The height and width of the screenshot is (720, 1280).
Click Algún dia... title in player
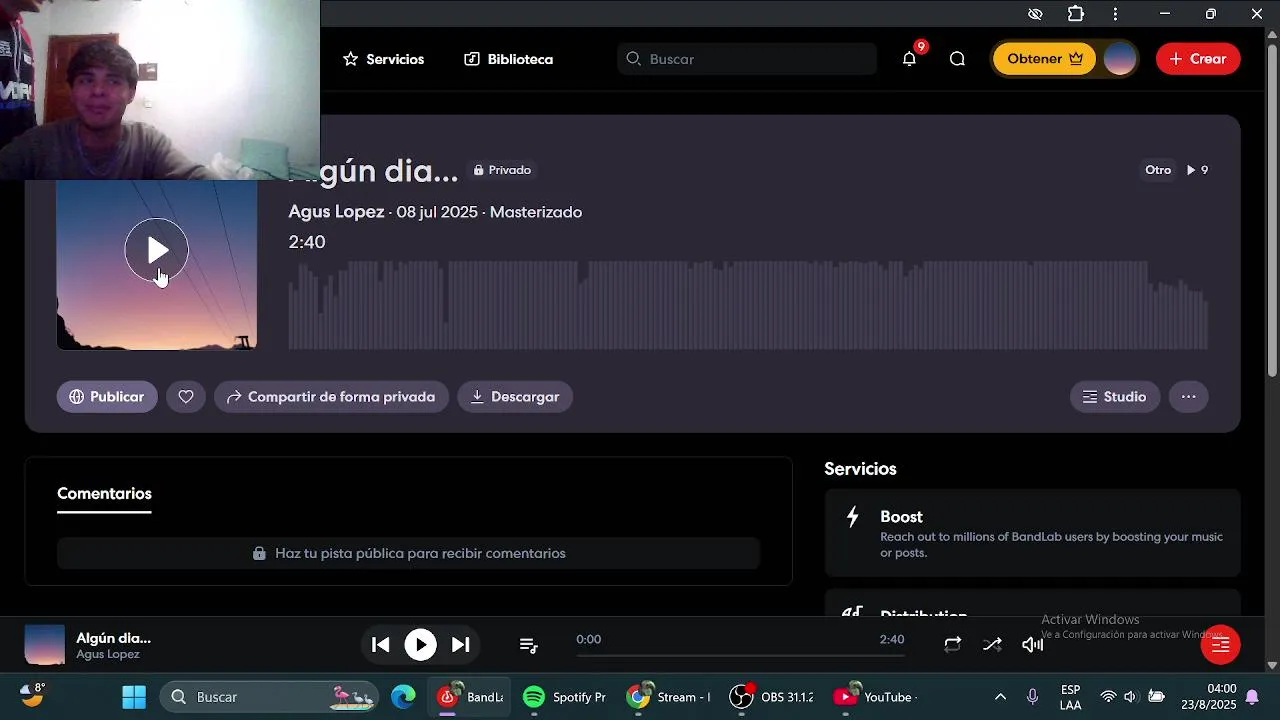pos(114,638)
